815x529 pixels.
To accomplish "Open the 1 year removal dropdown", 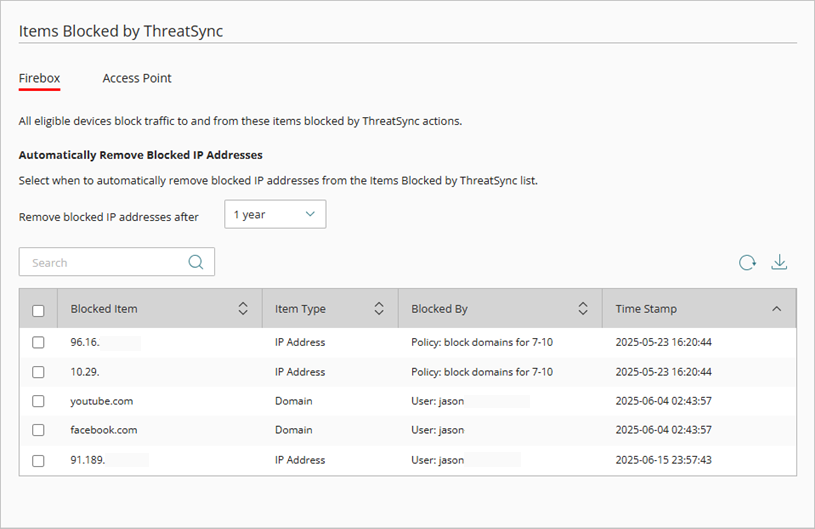I will pos(275,214).
